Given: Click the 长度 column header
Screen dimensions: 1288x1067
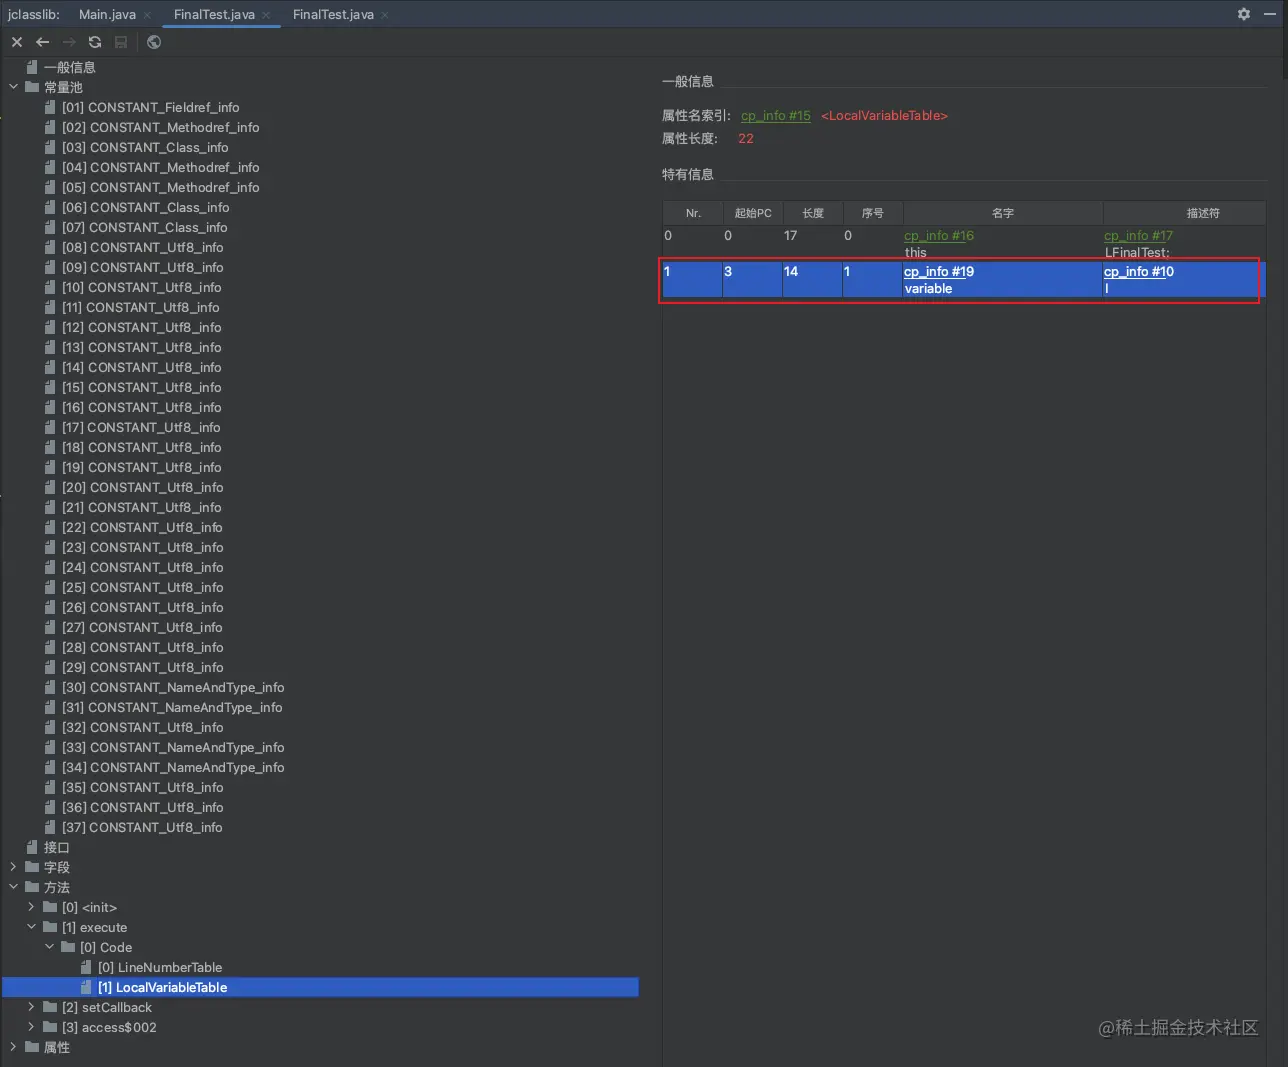Looking at the screenshot, I should pyautogui.click(x=813, y=213).
